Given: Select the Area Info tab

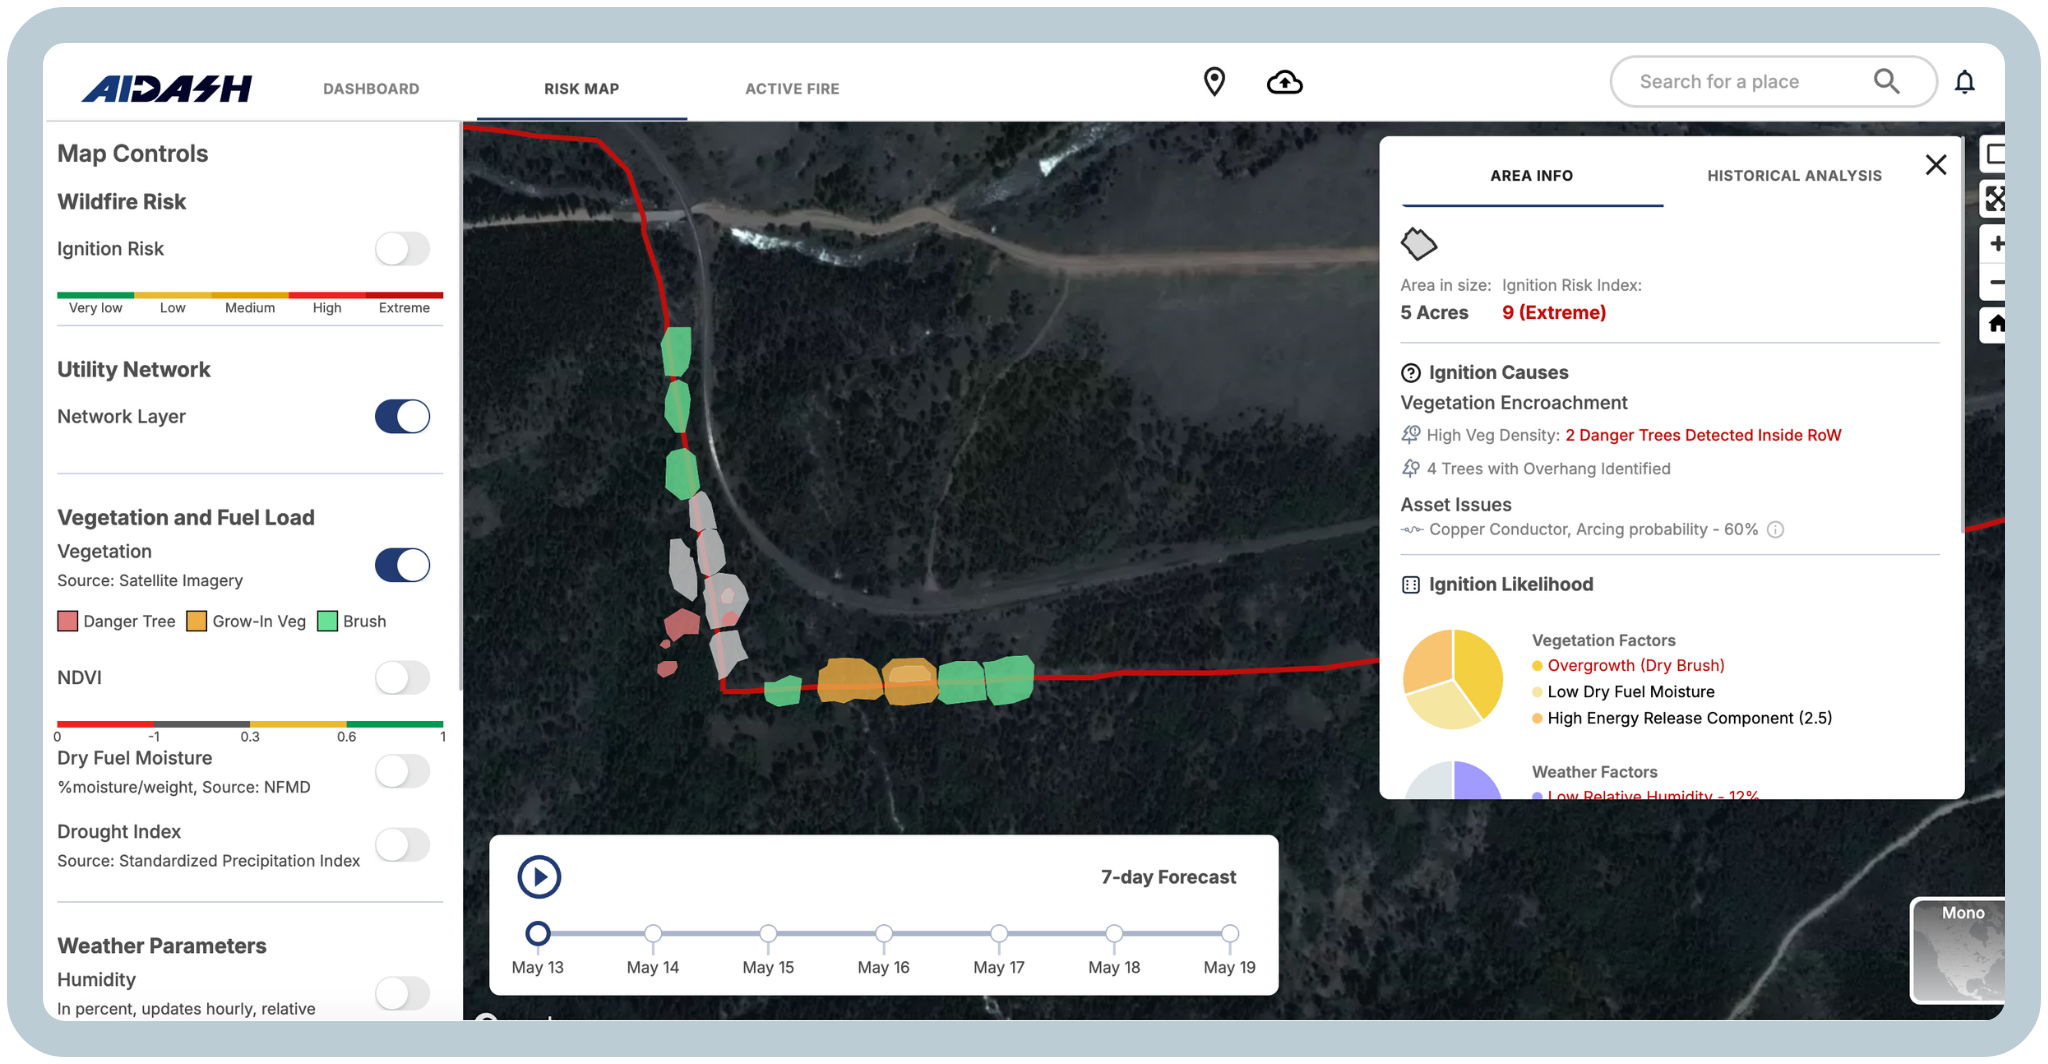Looking at the screenshot, I should tap(1532, 176).
